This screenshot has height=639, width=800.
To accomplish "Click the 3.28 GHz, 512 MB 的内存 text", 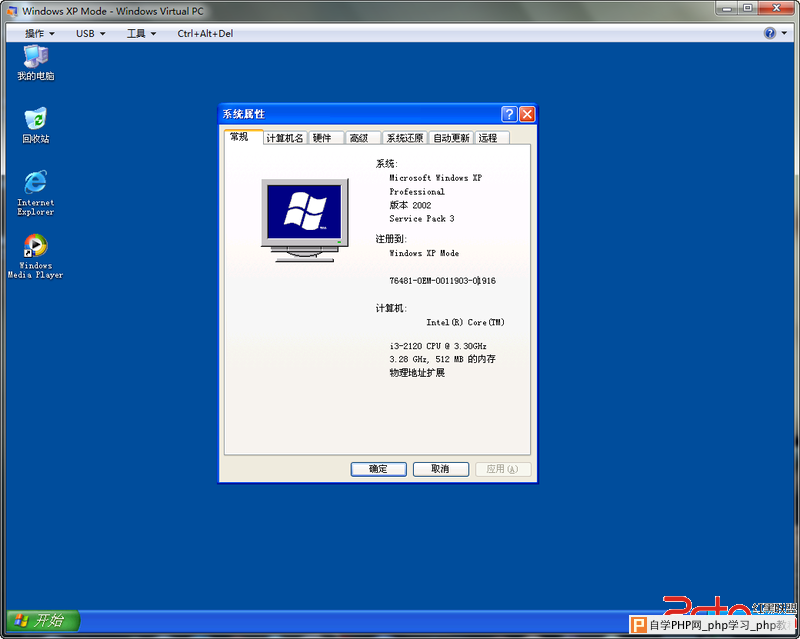I will pyautogui.click(x=442, y=359).
